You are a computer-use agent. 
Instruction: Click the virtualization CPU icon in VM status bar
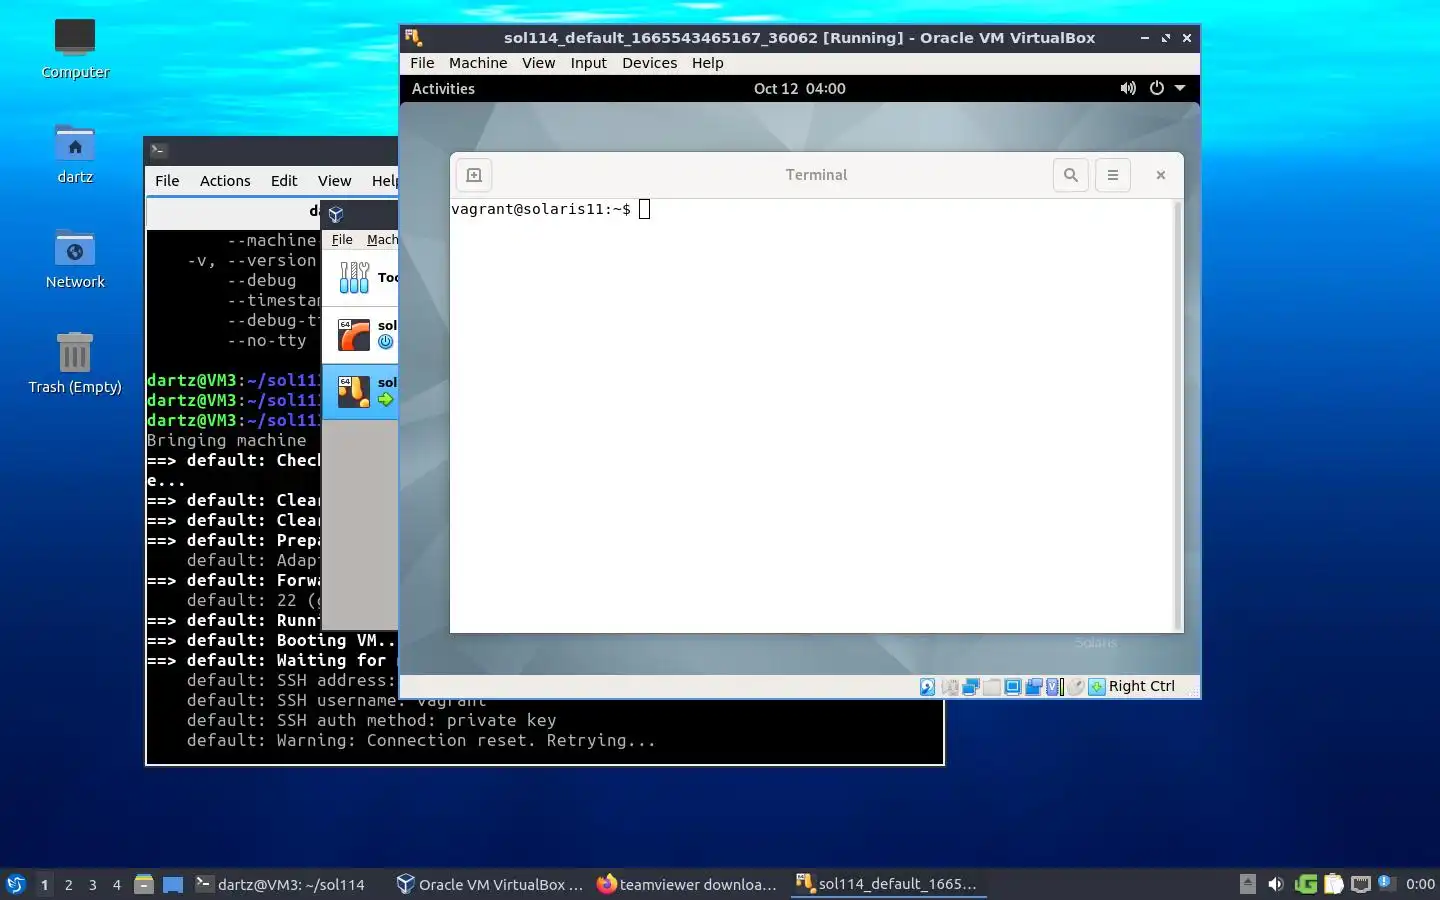pyautogui.click(x=1053, y=687)
